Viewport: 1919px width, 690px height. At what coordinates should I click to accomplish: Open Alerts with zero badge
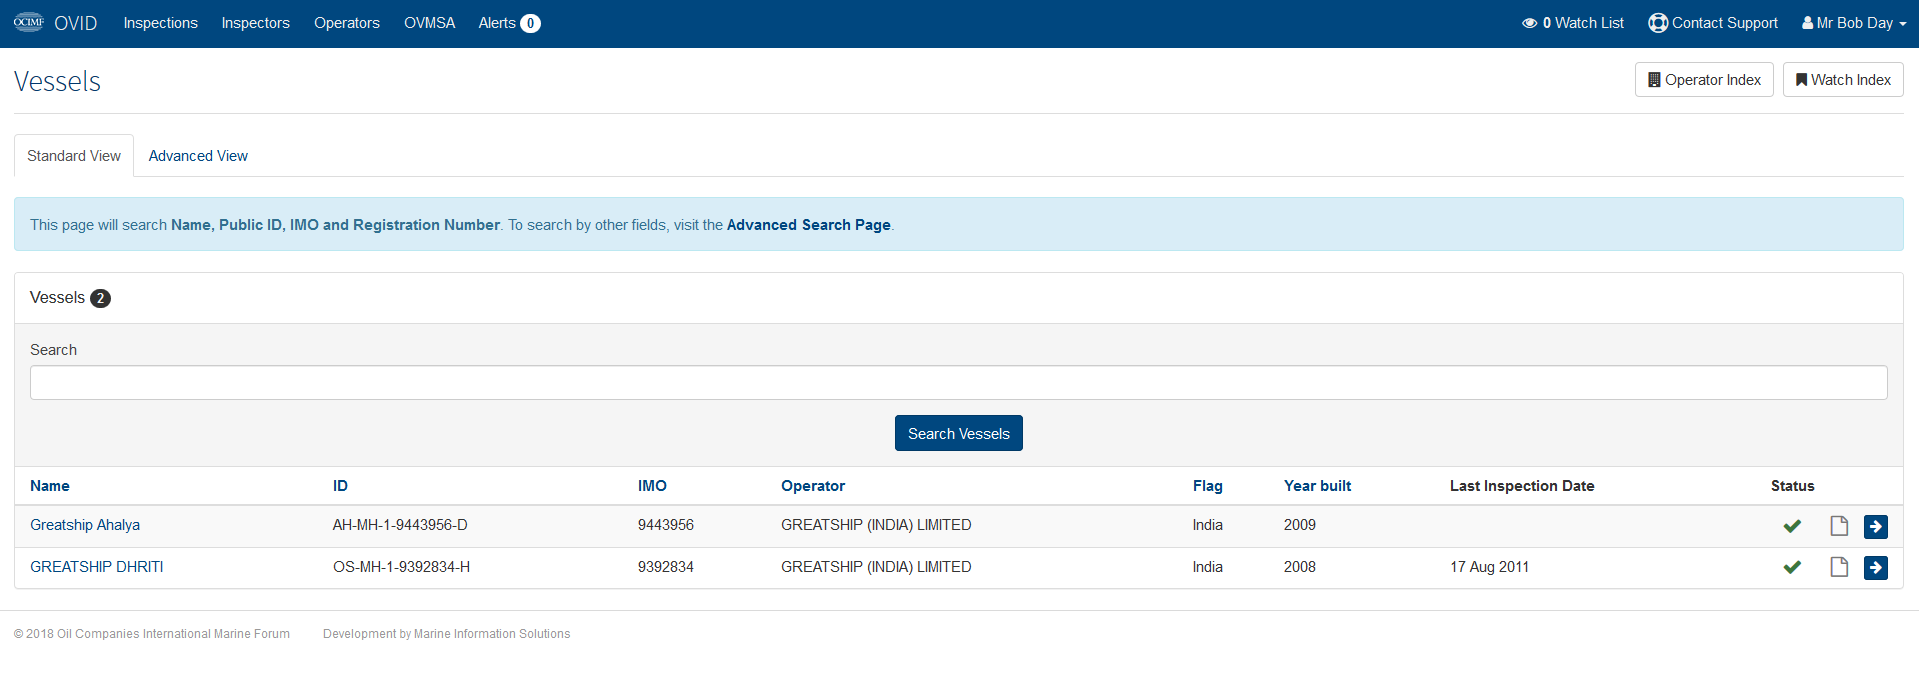click(x=509, y=23)
